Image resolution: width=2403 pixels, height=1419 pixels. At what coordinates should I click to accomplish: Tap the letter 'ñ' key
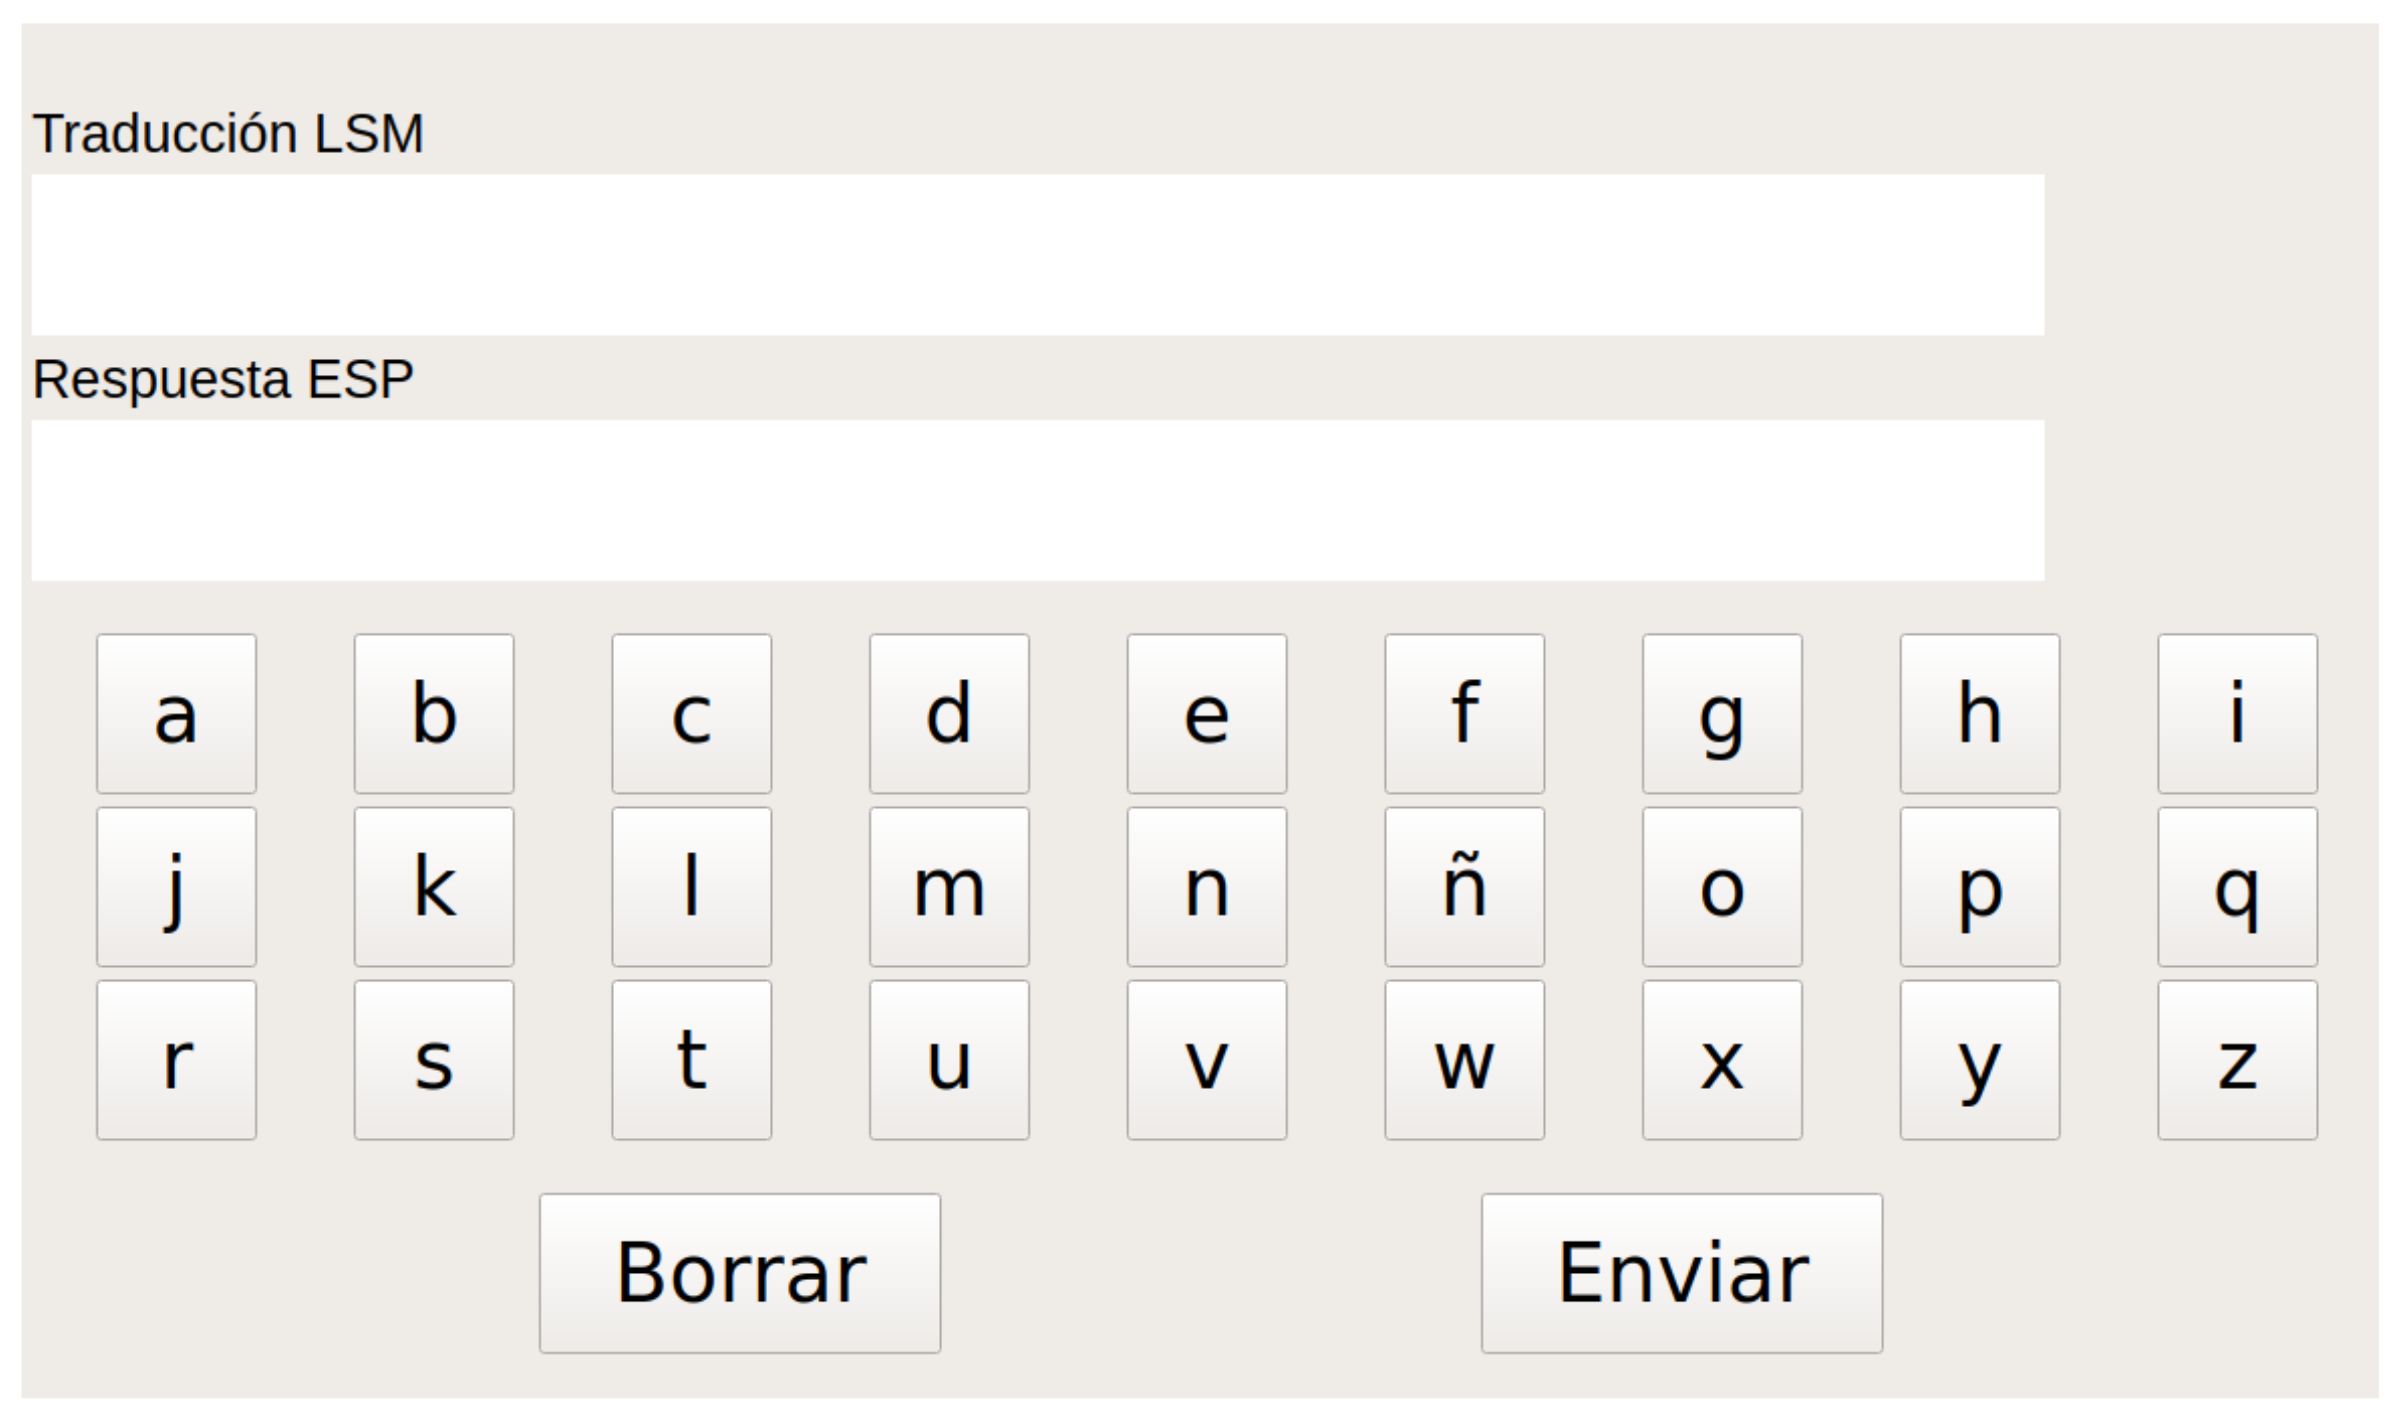point(1464,887)
